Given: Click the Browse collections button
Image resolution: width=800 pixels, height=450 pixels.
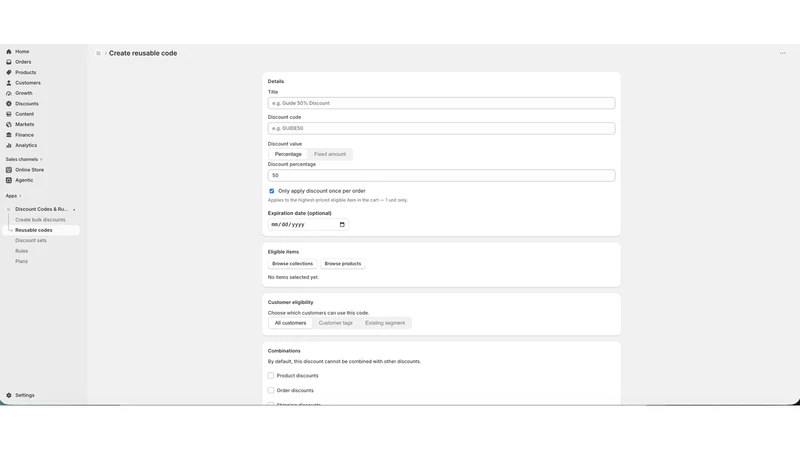Looking at the screenshot, I should tap(292, 264).
